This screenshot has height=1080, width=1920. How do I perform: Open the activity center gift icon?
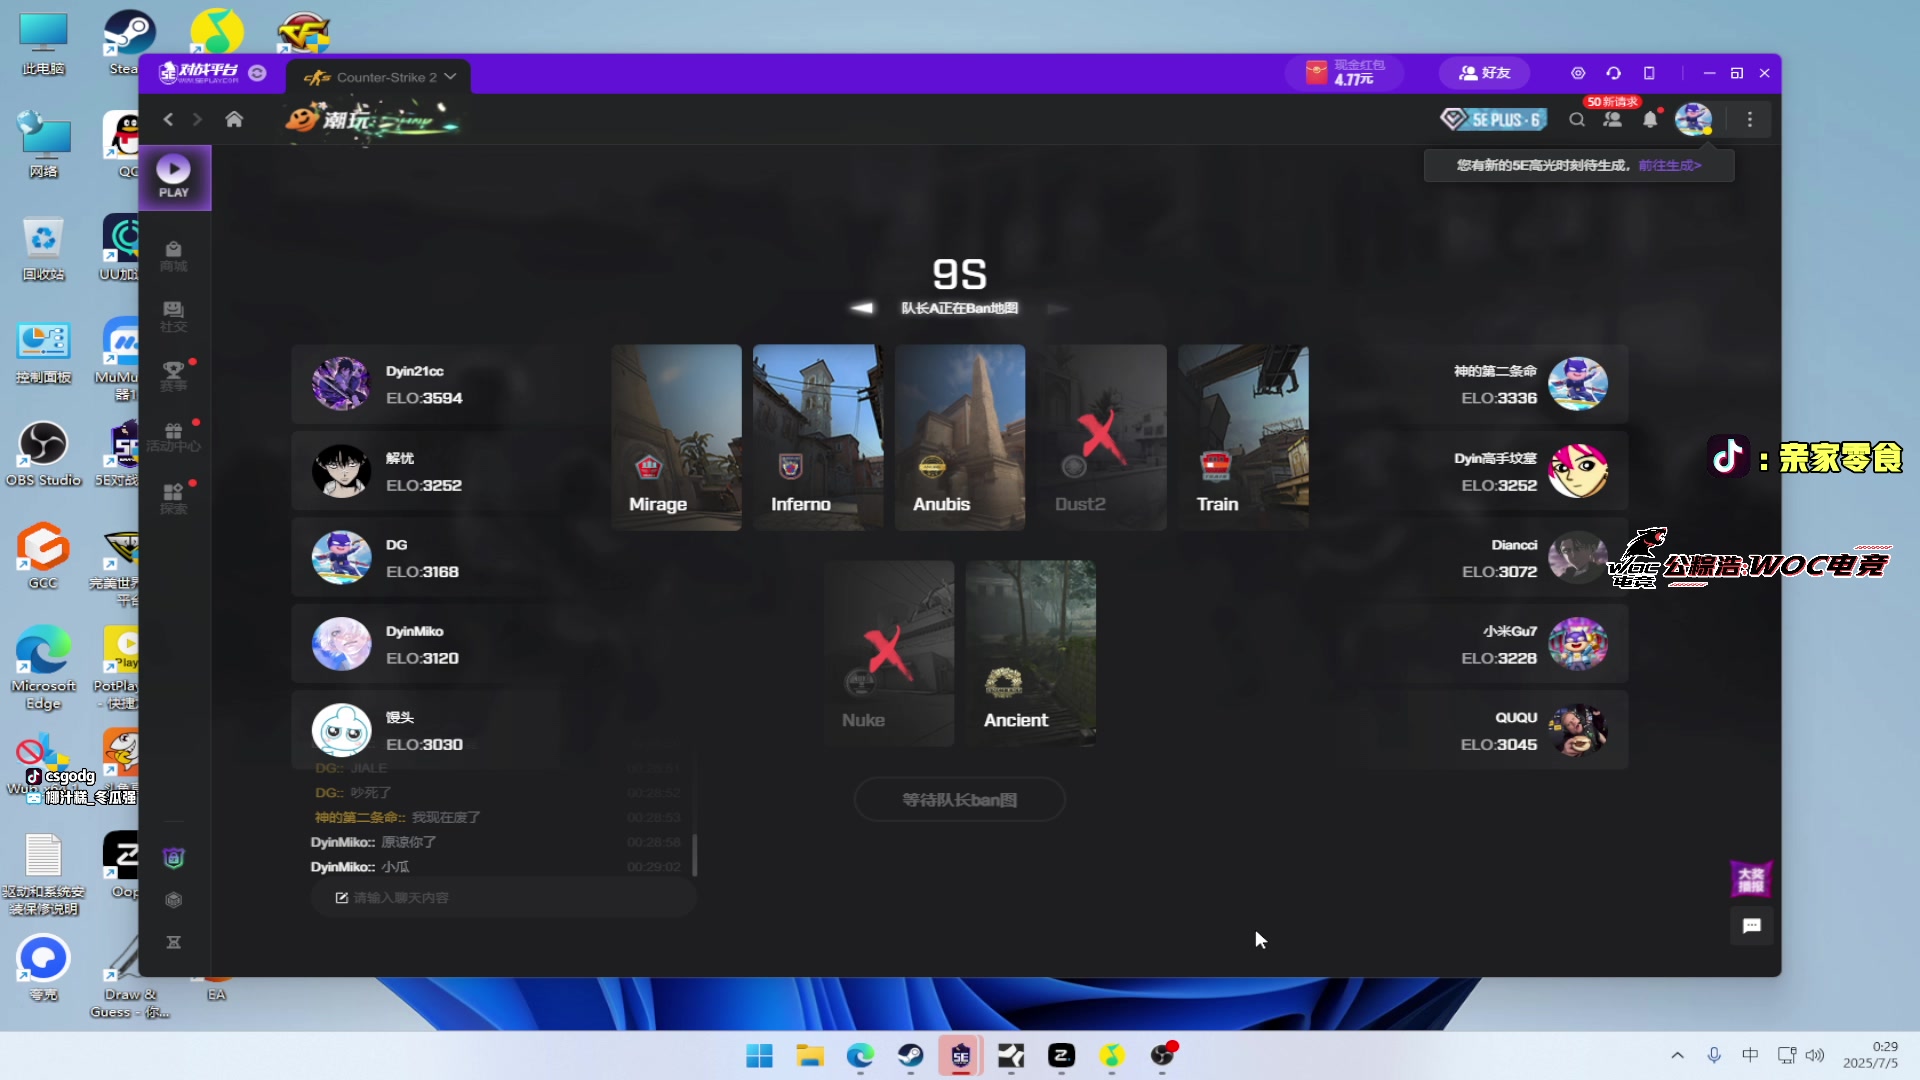pyautogui.click(x=173, y=437)
